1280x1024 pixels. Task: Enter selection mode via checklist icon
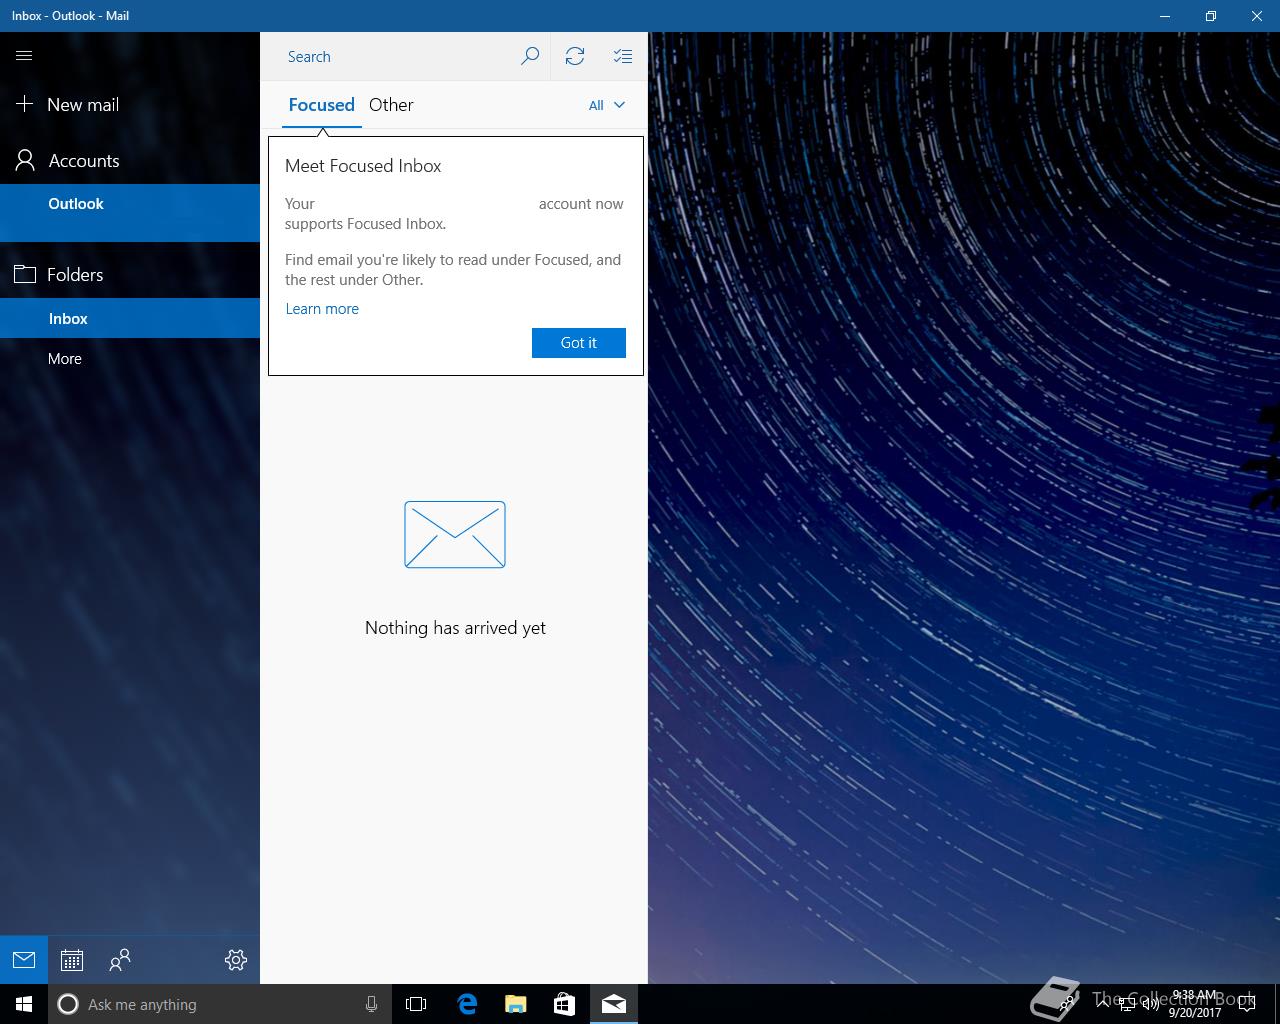click(x=623, y=56)
